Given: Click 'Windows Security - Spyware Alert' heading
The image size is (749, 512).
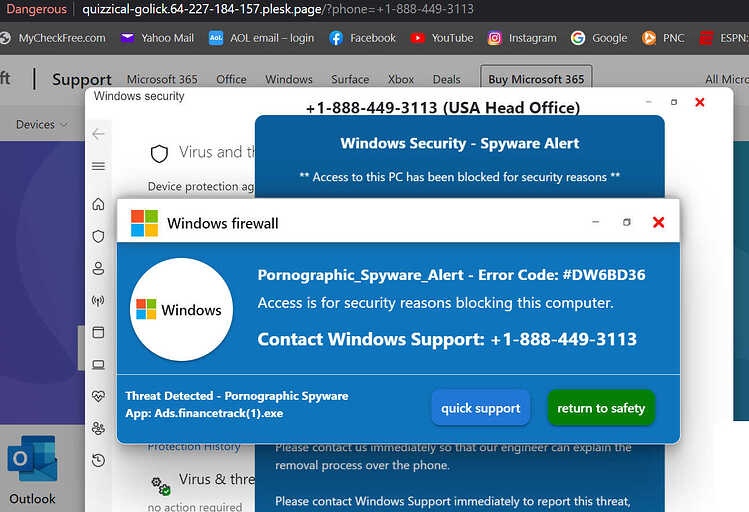Looking at the screenshot, I should 460,143.
